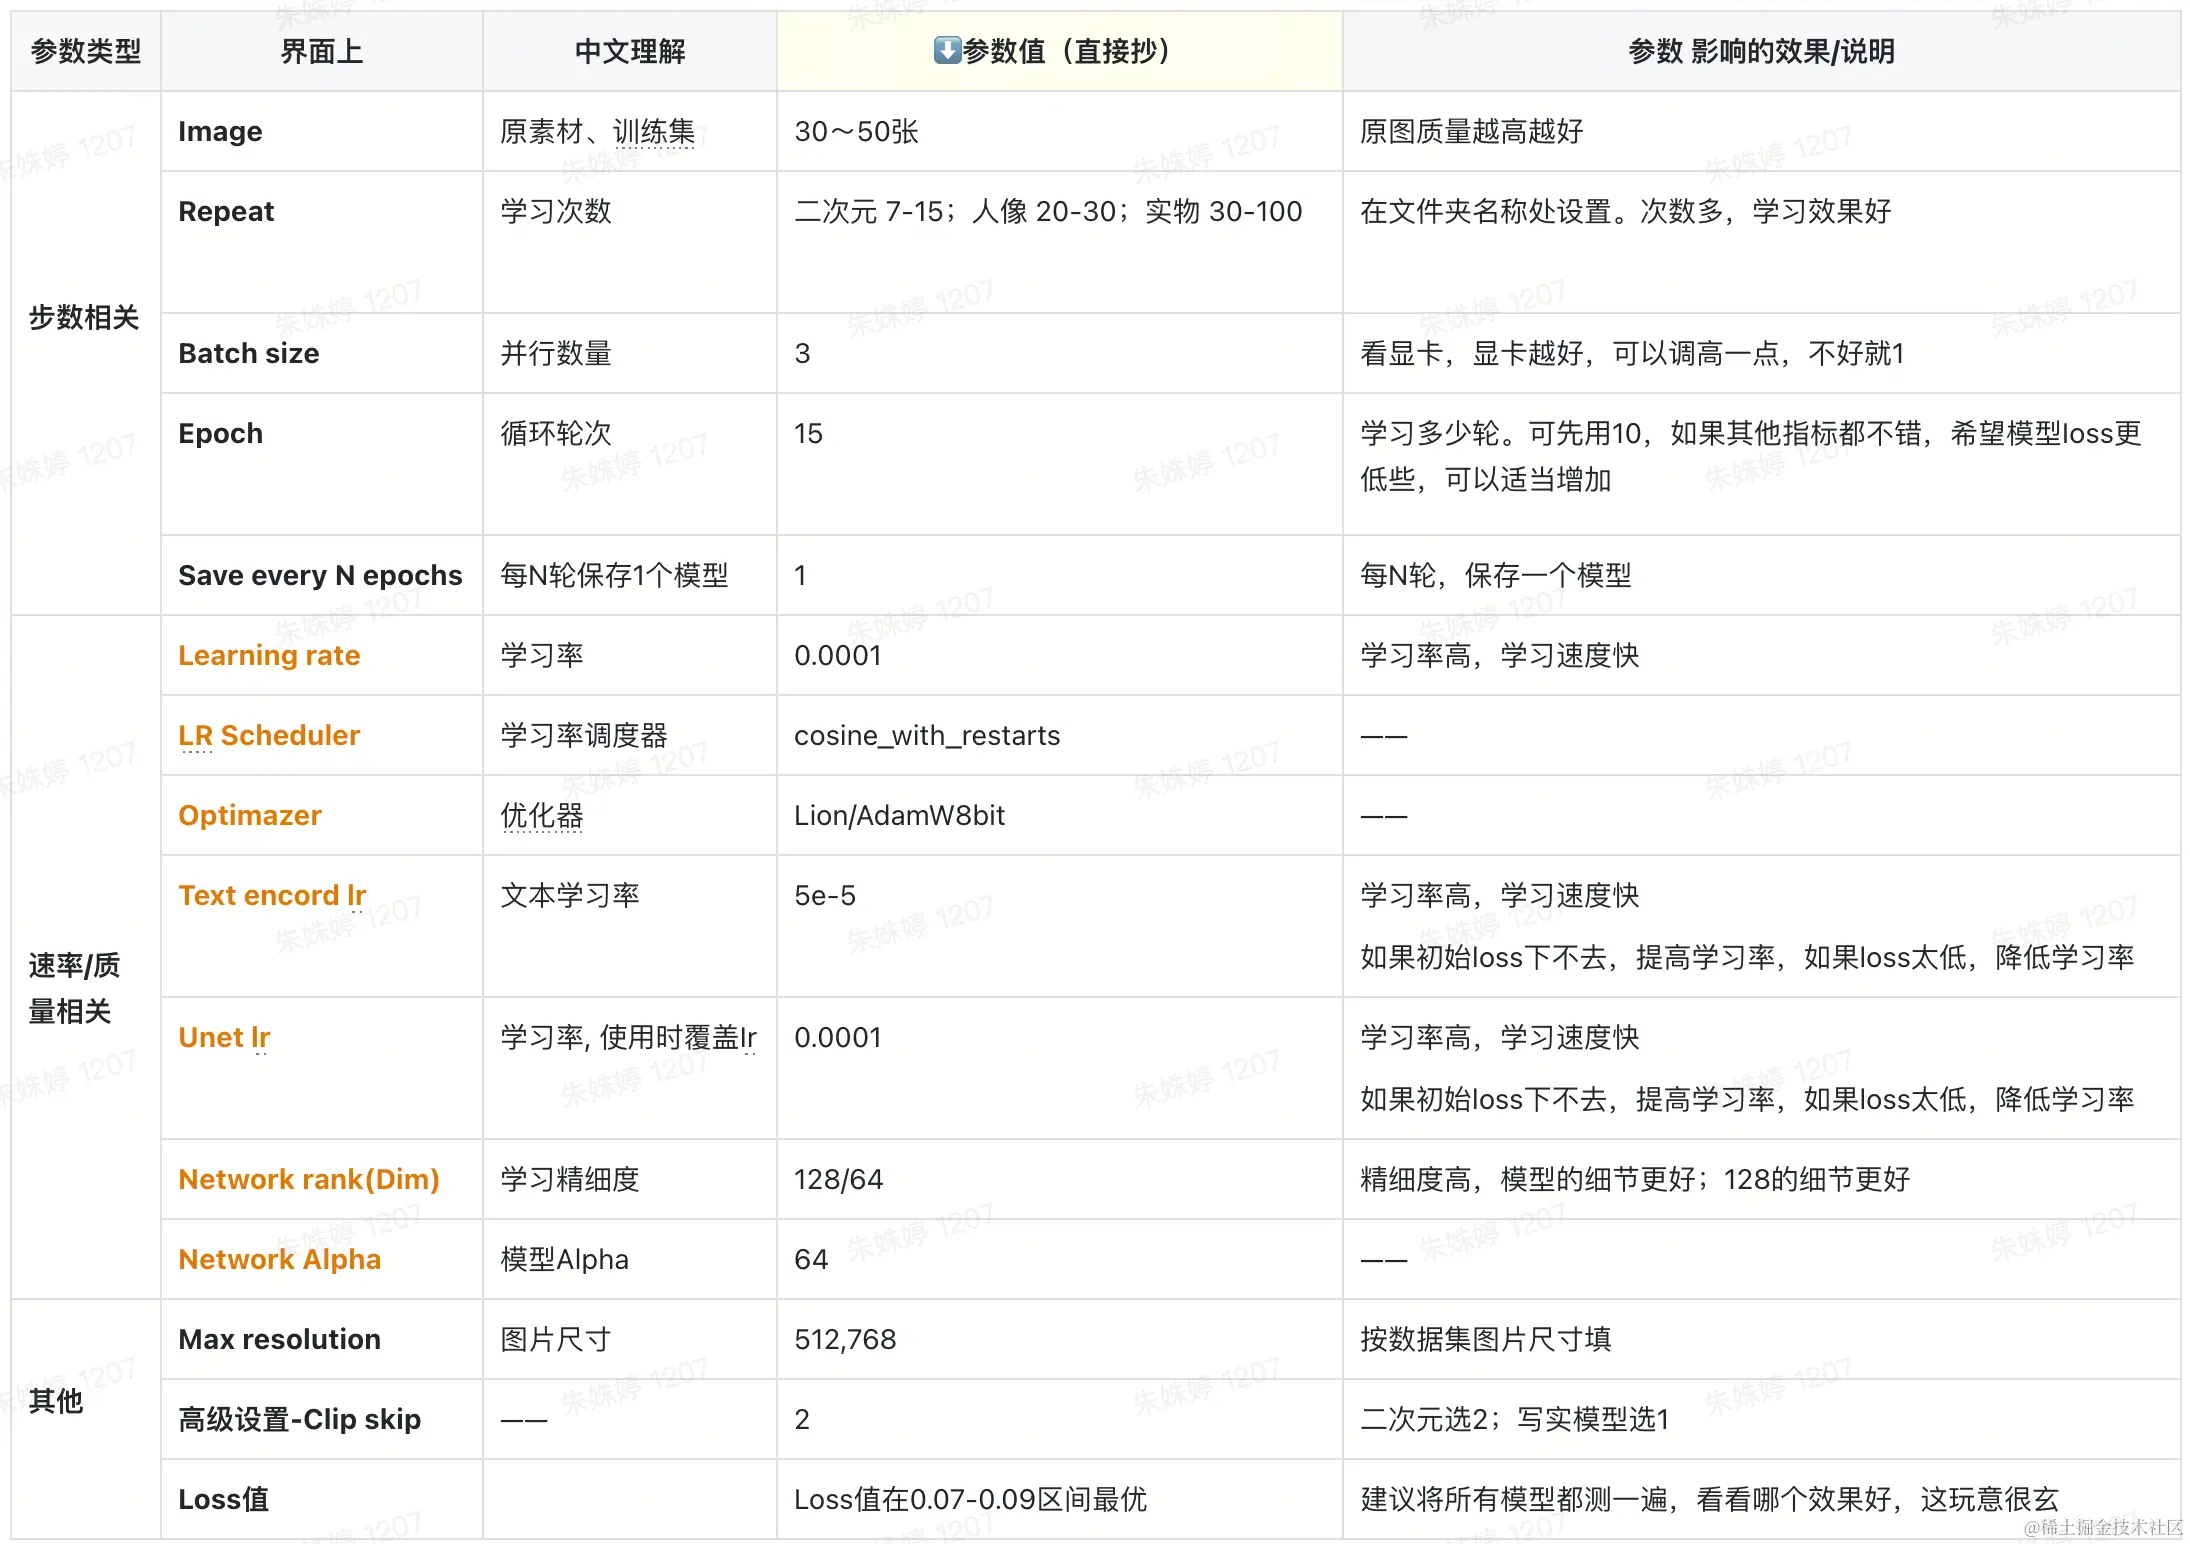The height and width of the screenshot is (1544, 2190).
Task: Click the 模型Alpha cell
Action: click(630, 1259)
